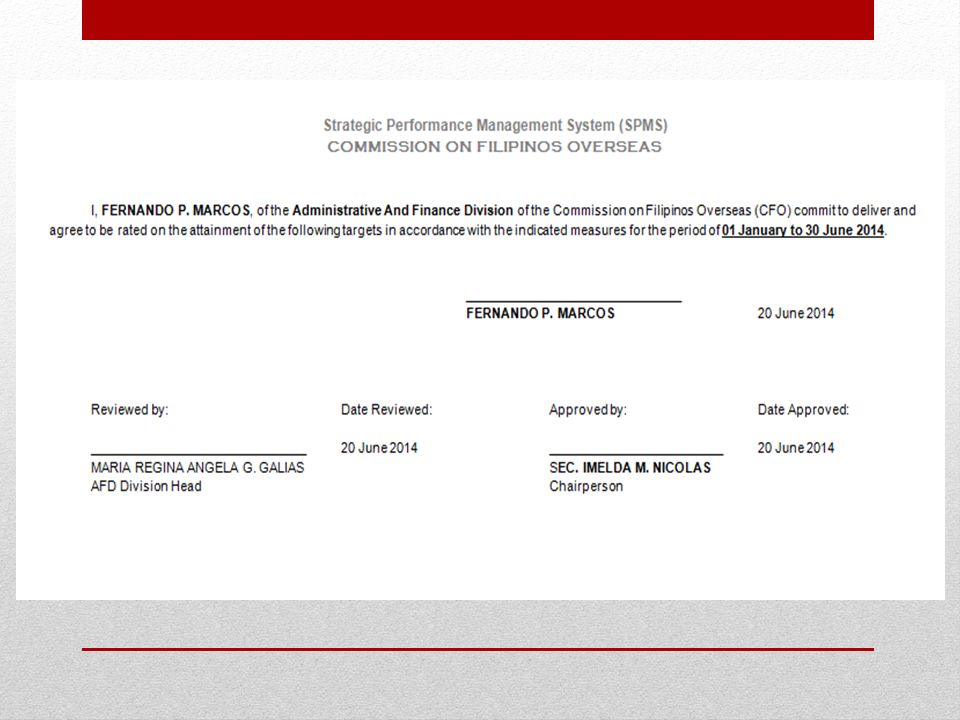Viewport: 960px width, 720px height.
Task: Click 'Commission on Filipinos Overseas (CFO)' in the paragraph
Action: pos(672,211)
